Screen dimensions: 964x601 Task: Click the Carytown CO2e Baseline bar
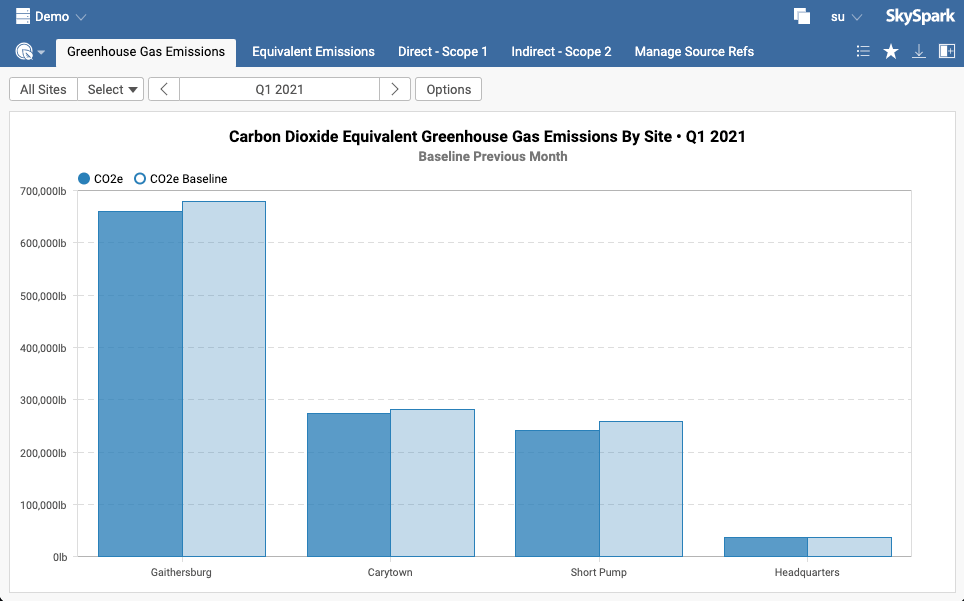click(x=432, y=483)
